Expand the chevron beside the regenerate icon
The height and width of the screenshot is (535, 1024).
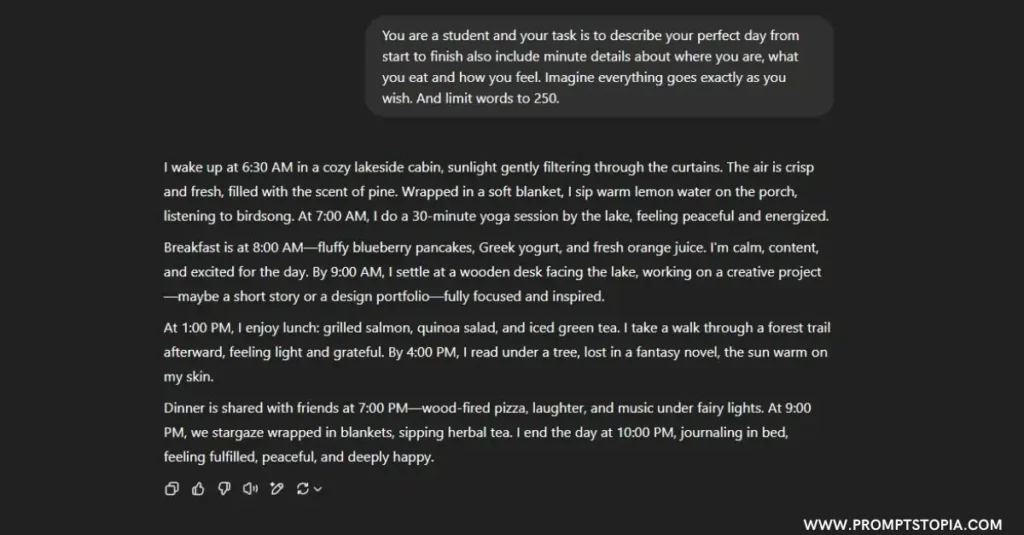point(318,489)
